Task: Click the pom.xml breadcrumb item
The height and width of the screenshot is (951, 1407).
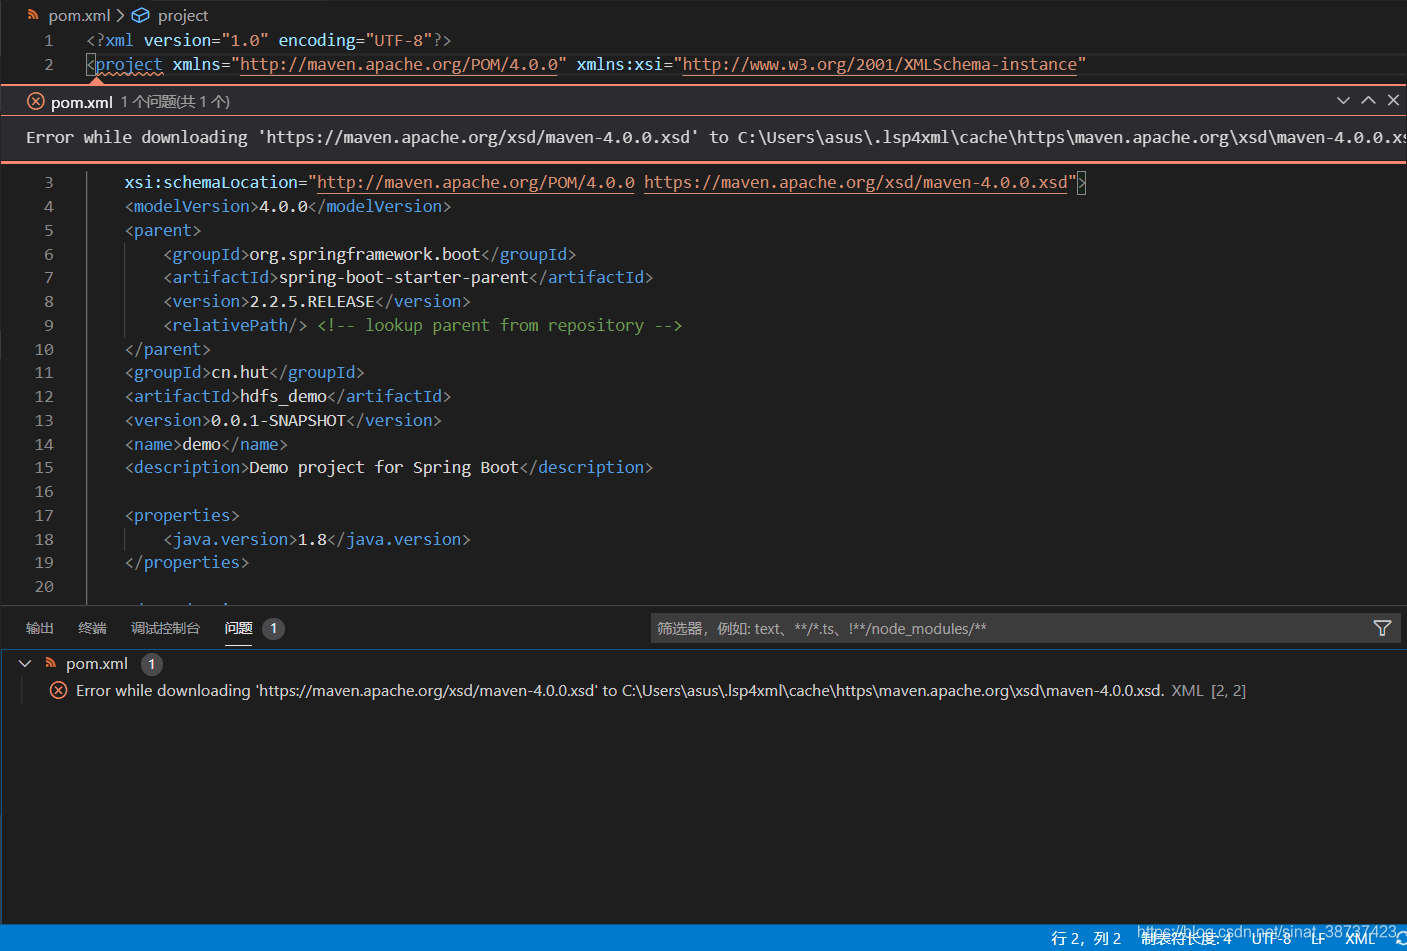Action: (x=79, y=16)
